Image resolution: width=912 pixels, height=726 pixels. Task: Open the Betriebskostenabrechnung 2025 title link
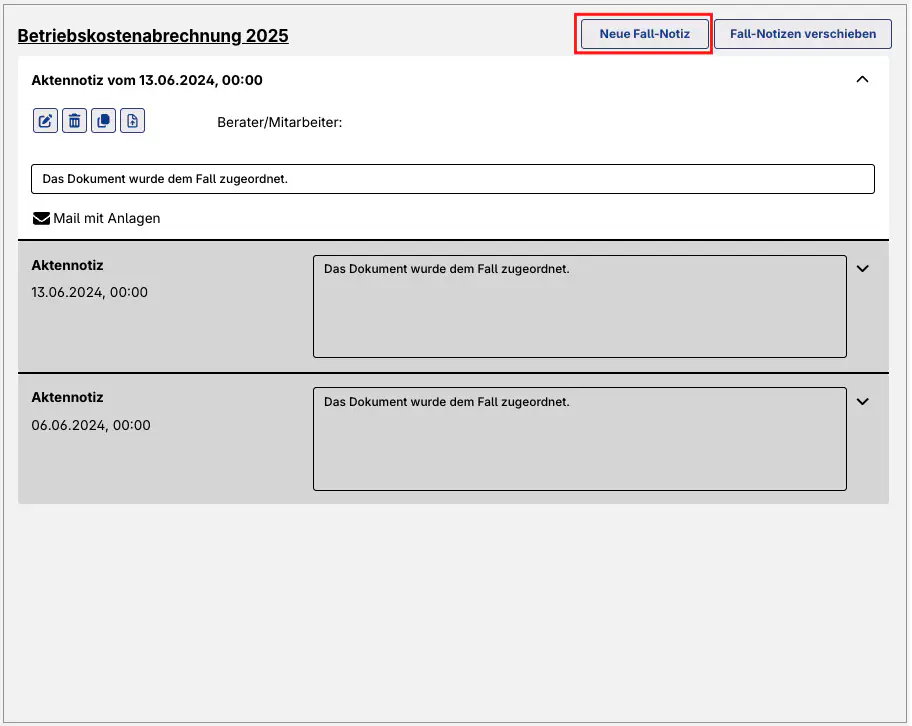(x=153, y=36)
